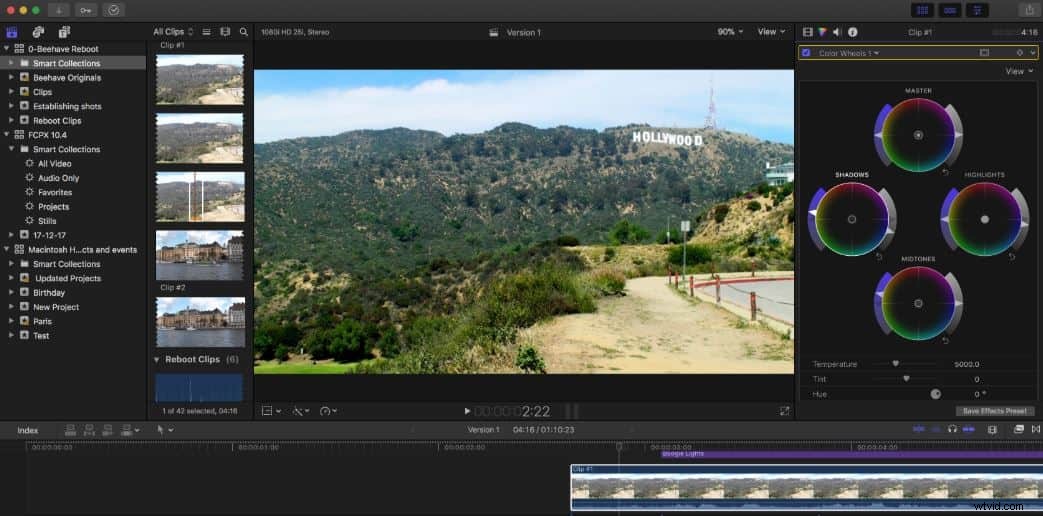Toggle video skimming in timeline
This screenshot has width=1043, height=516.
[x=919, y=430]
